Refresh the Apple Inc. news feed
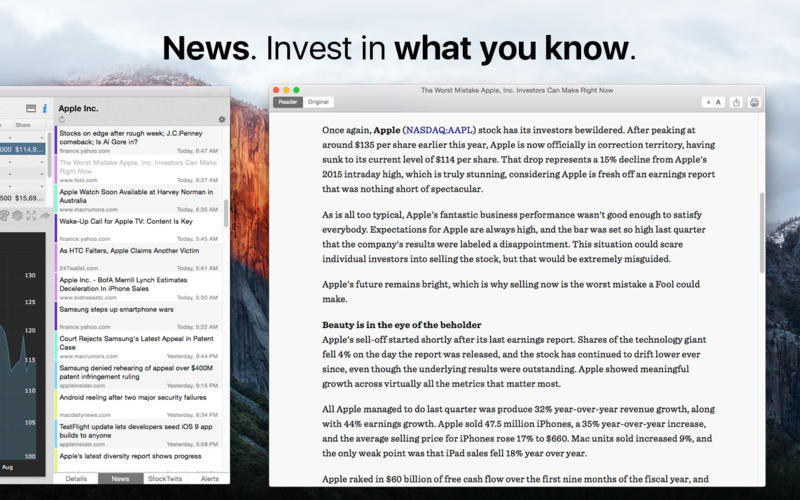Viewport: 800px width, 500px height. tap(62, 119)
